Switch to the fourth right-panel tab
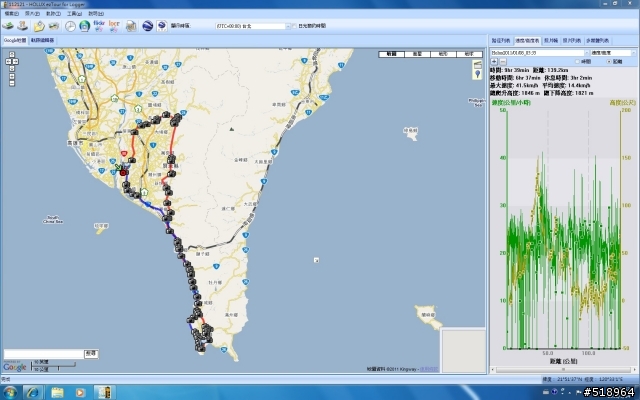The image size is (640, 400). pyautogui.click(x=571, y=41)
